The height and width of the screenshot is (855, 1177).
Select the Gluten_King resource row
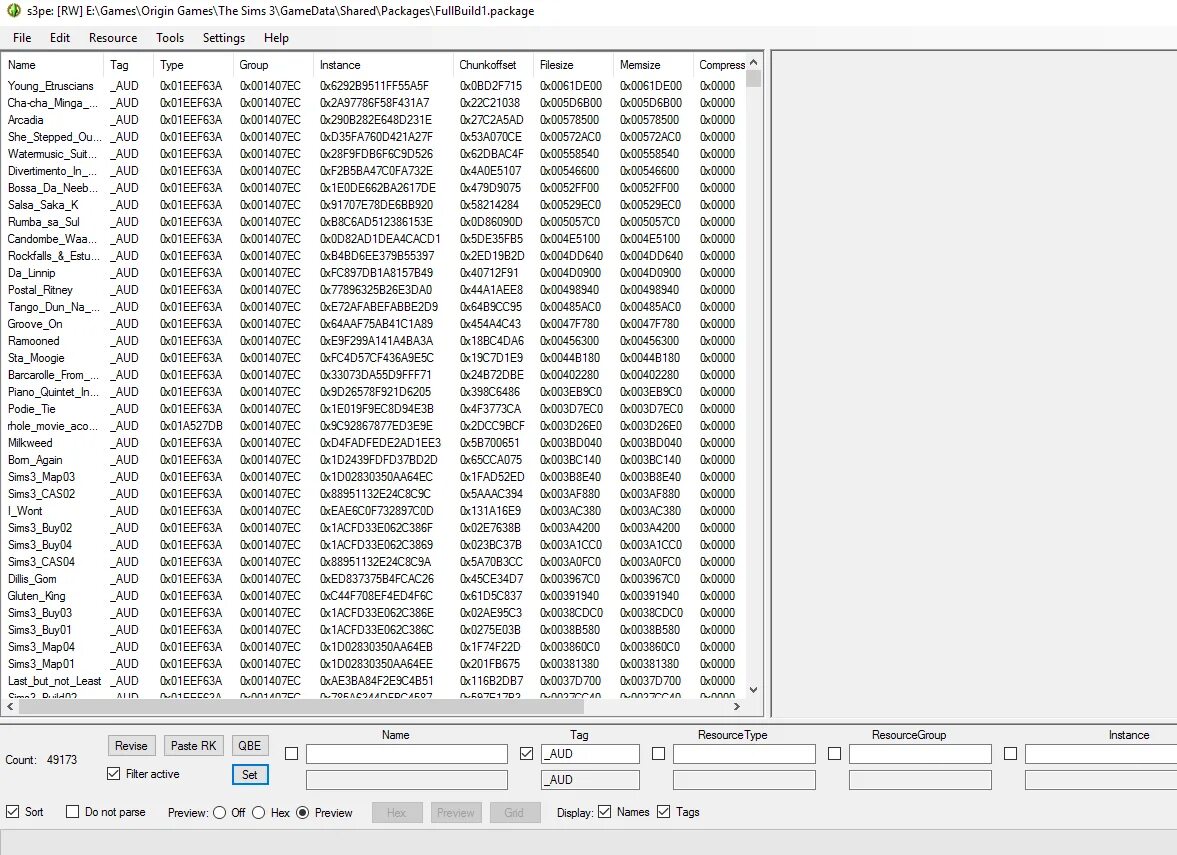click(x=374, y=596)
